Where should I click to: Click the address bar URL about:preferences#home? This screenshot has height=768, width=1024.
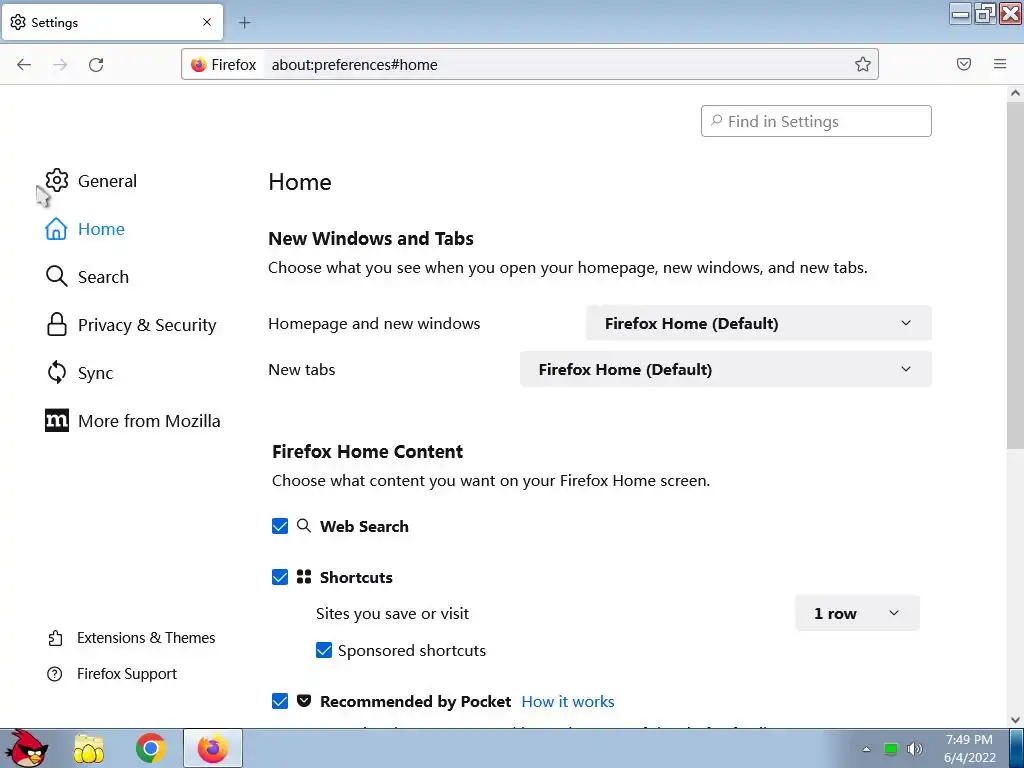(355, 65)
